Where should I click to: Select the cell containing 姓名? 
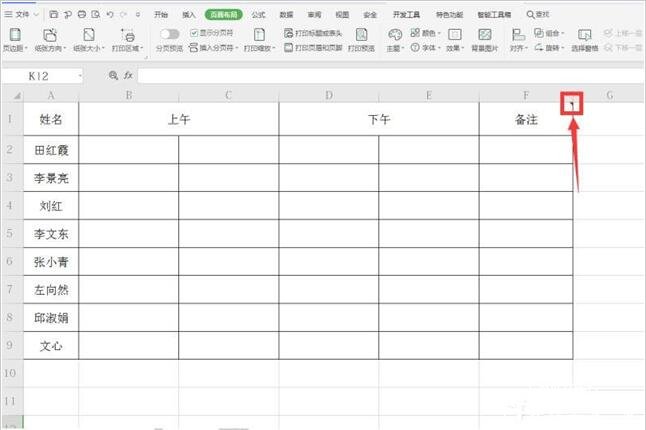point(51,119)
